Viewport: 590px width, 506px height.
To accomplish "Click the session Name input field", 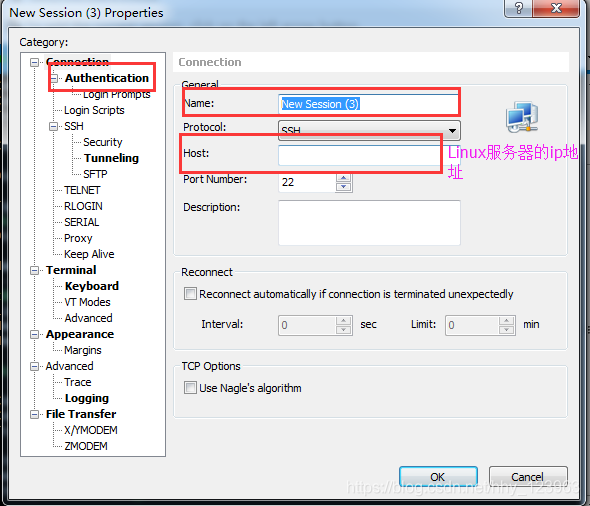I will (x=369, y=104).
